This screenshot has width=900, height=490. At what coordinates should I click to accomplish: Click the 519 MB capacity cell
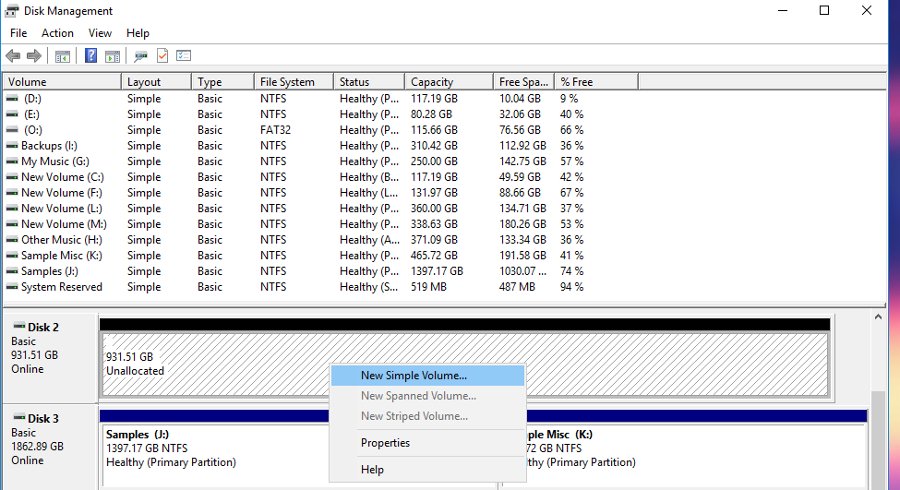428,287
